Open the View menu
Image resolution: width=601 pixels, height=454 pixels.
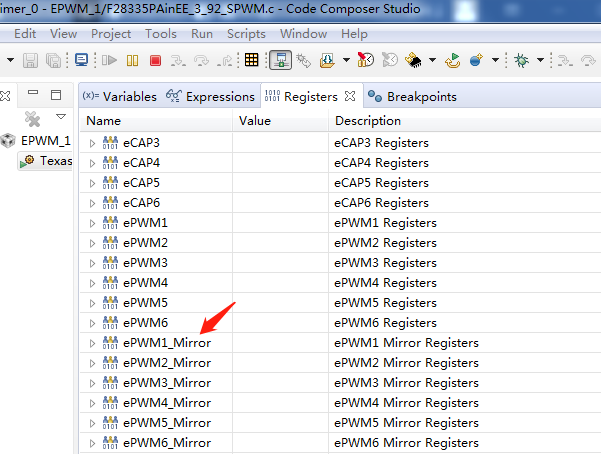point(63,34)
